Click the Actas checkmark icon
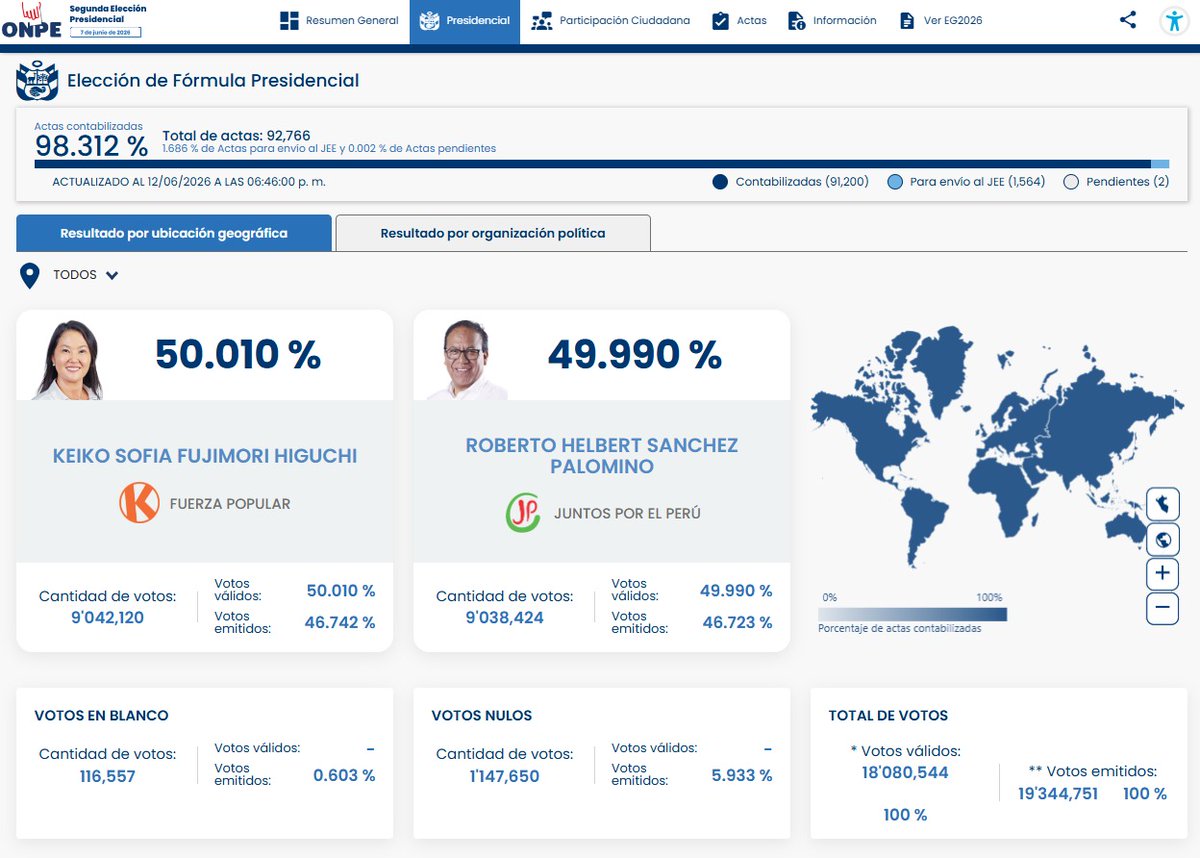Screen dimensions: 1200x858 pyautogui.click(x=720, y=20)
